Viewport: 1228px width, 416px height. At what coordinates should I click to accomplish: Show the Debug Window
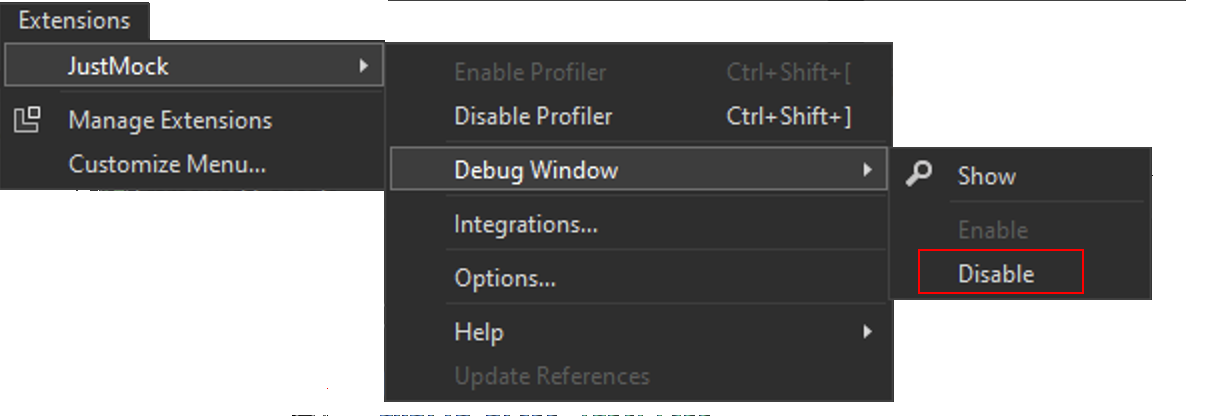986,176
